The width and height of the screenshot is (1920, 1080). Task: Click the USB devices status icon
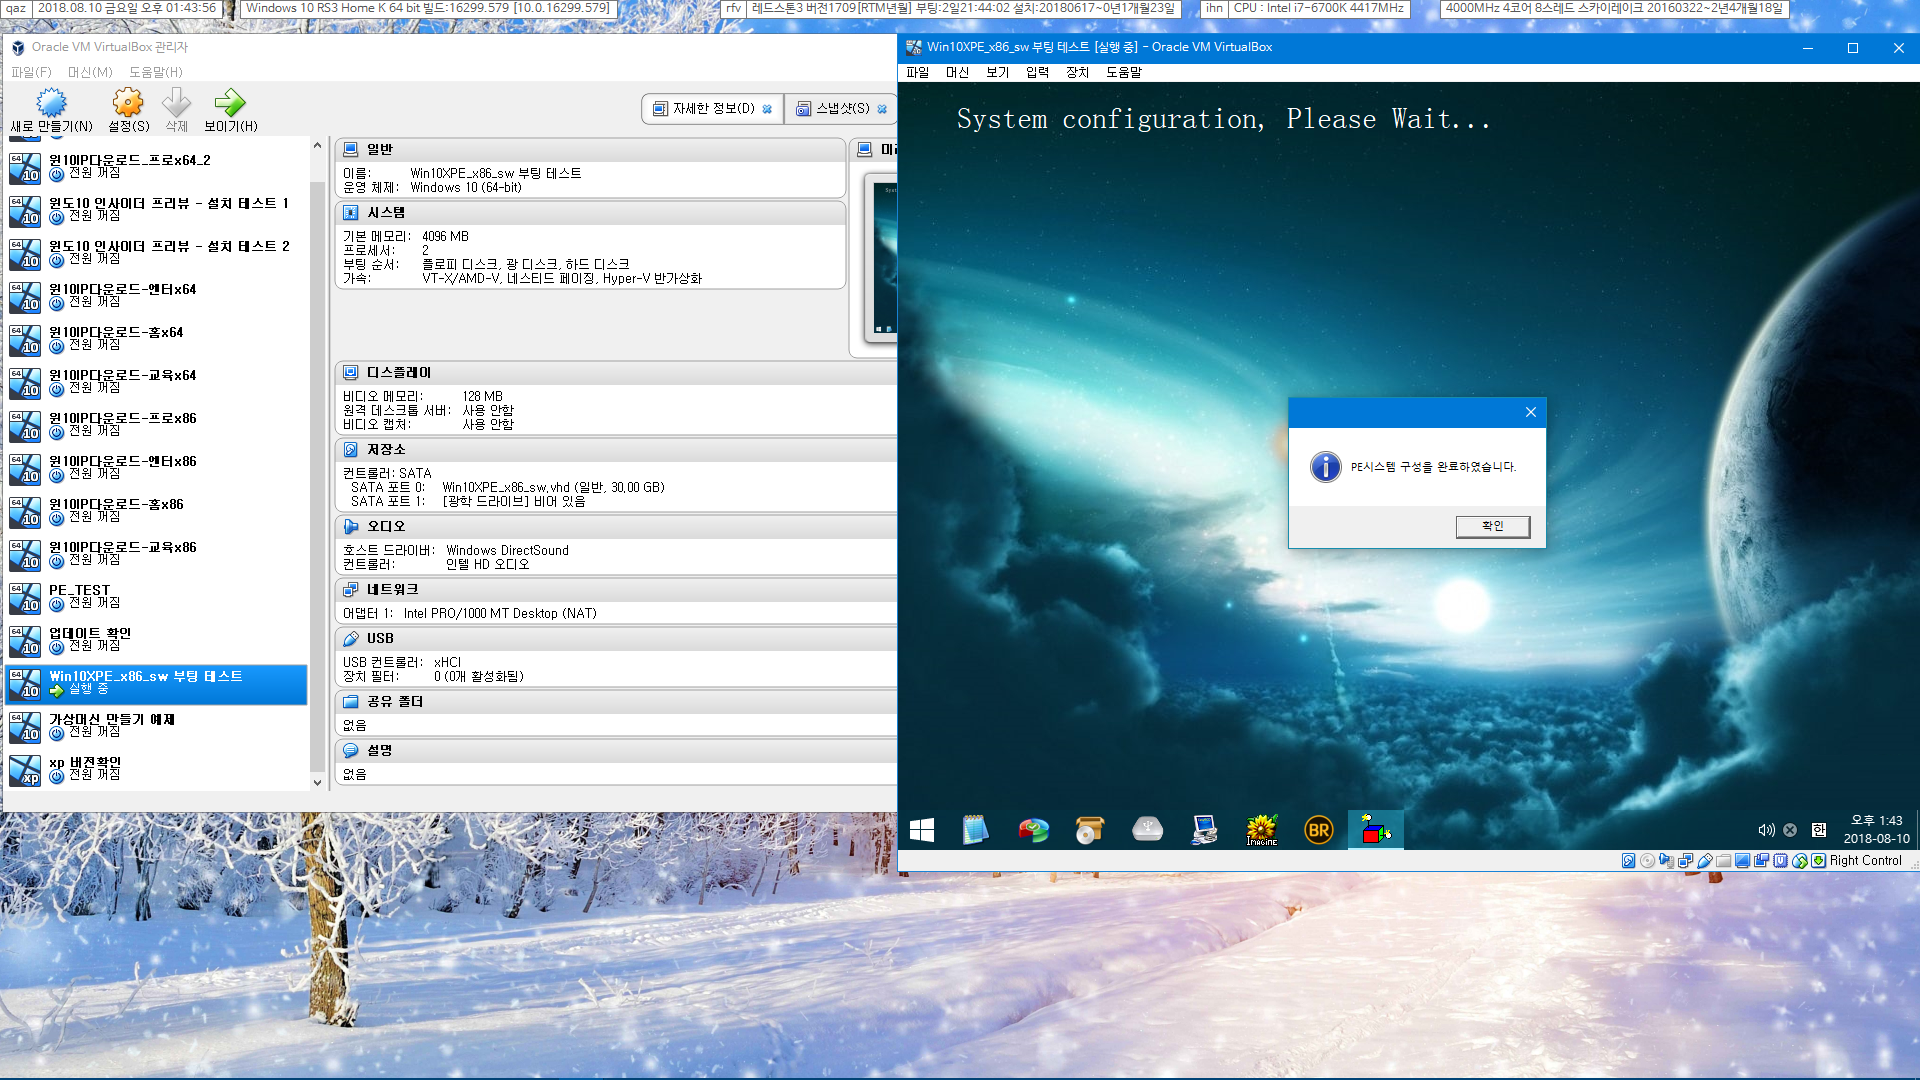point(1704,860)
